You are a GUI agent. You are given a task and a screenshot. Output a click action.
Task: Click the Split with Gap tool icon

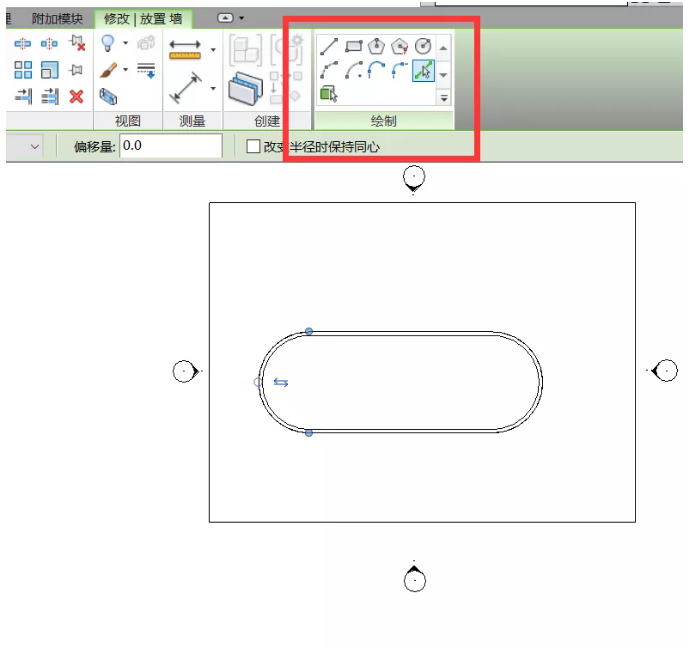pyautogui.click(x=49, y=43)
